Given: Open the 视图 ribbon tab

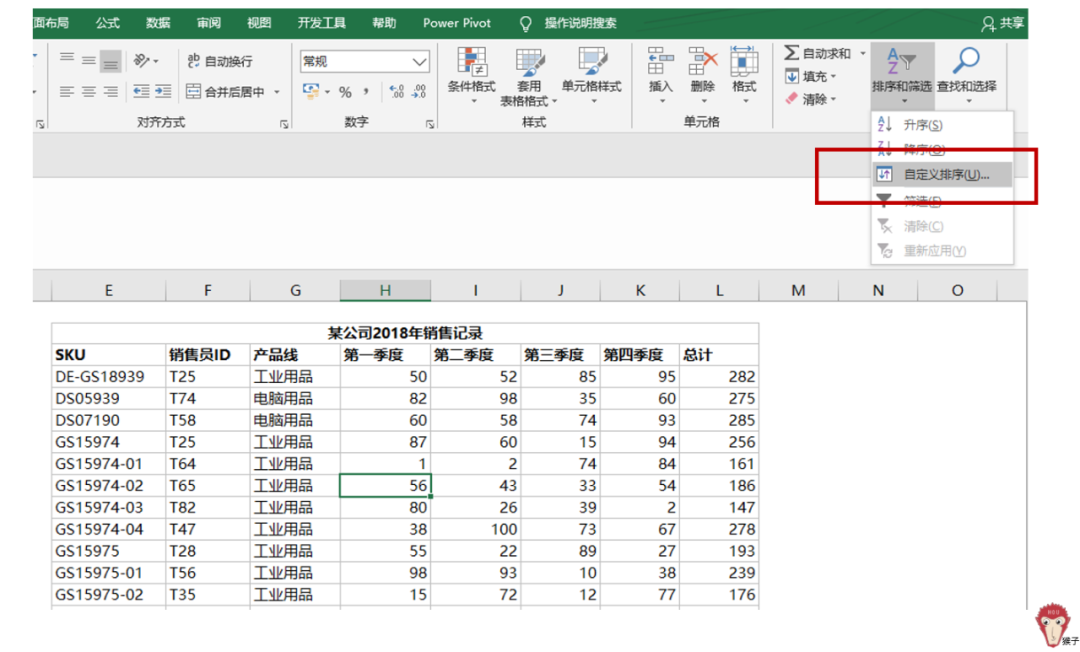Looking at the screenshot, I should (x=259, y=23).
